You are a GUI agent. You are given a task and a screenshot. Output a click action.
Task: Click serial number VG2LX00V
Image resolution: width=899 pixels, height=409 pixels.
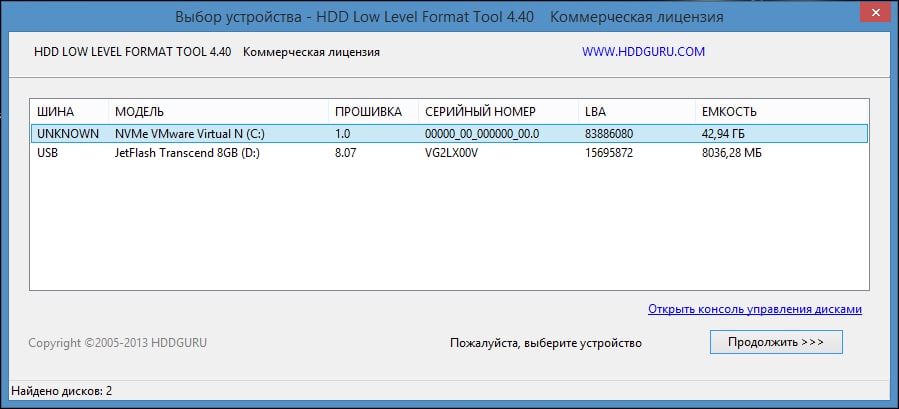point(451,153)
